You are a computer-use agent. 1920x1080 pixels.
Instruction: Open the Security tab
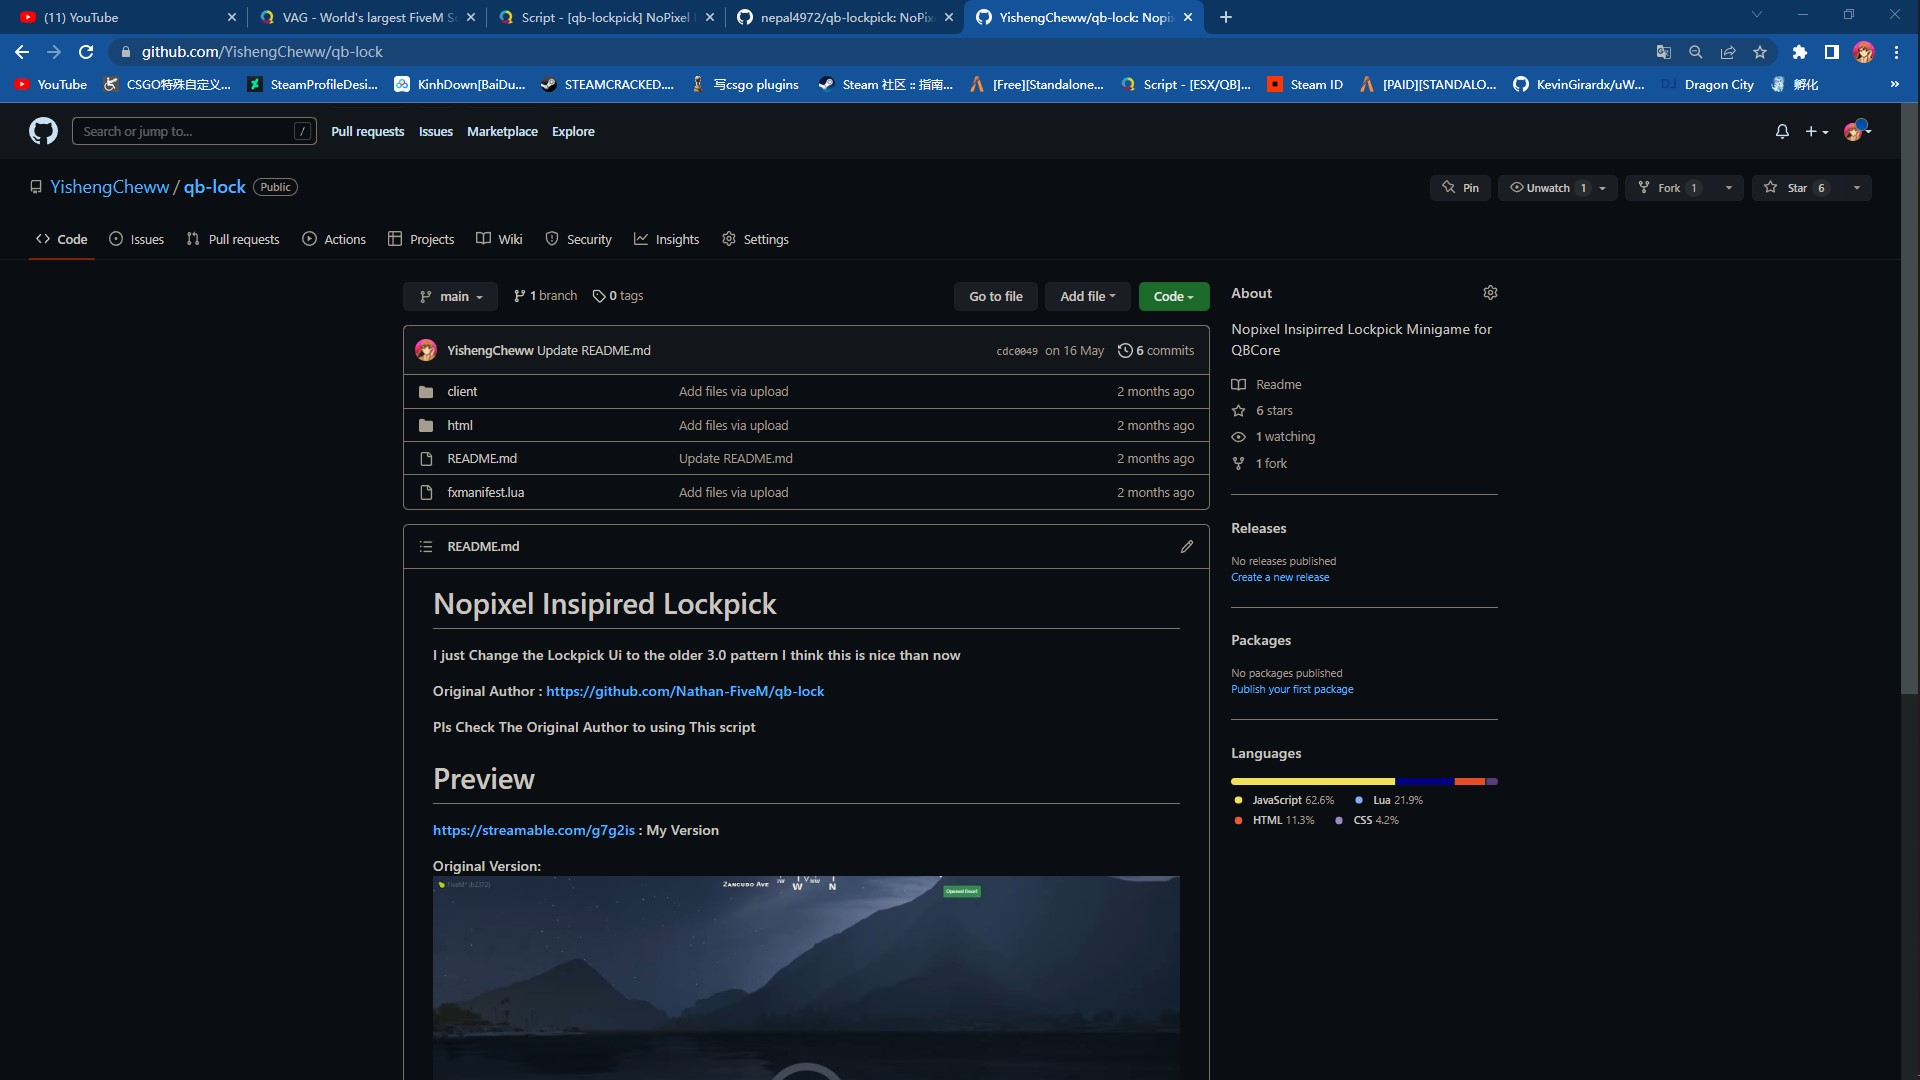pyautogui.click(x=578, y=239)
